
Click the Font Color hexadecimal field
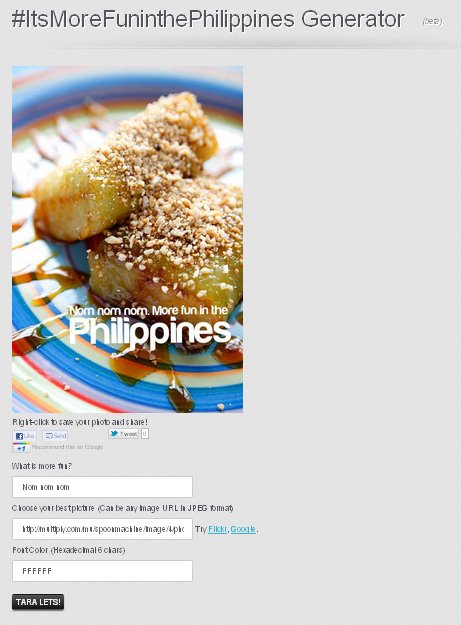tap(102, 571)
